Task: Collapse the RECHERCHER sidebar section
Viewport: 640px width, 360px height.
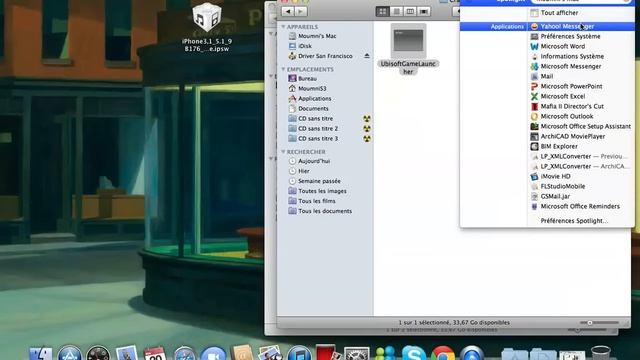Action: (x=283, y=152)
